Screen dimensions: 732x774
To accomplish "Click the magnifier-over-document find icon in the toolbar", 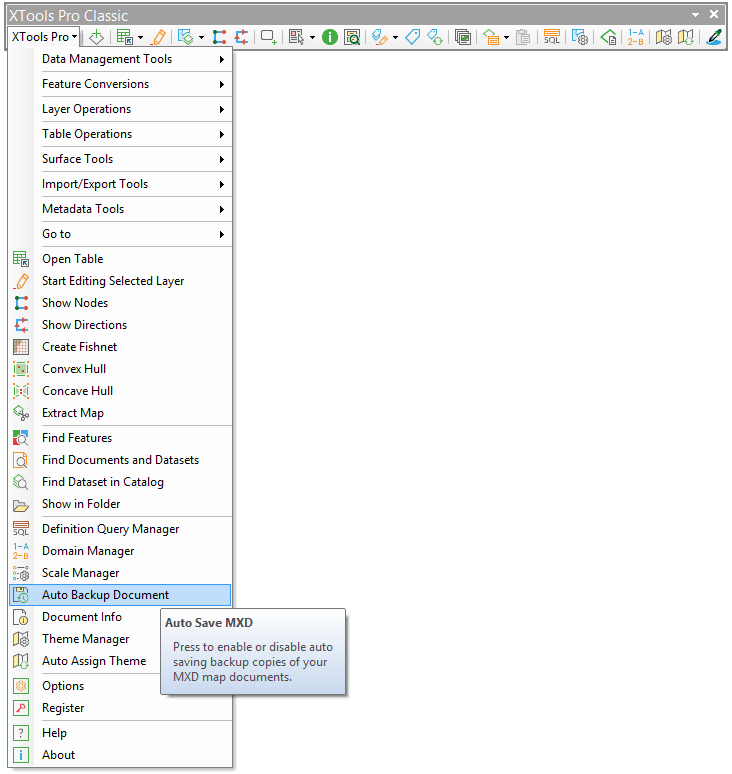I will point(352,37).
